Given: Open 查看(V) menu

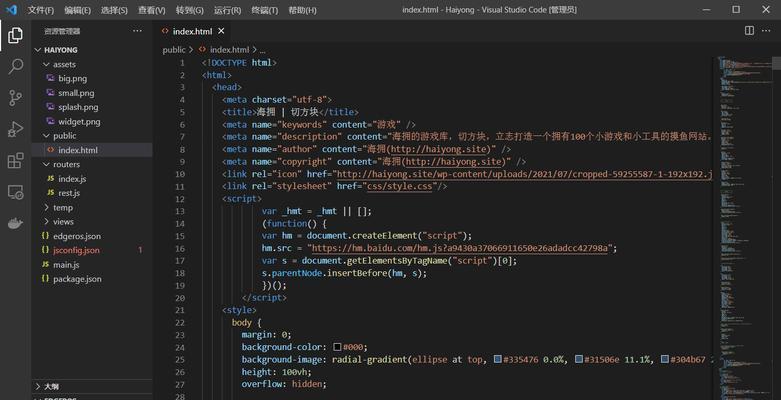Looking at the screenshot, I should (x=151, y=10).
